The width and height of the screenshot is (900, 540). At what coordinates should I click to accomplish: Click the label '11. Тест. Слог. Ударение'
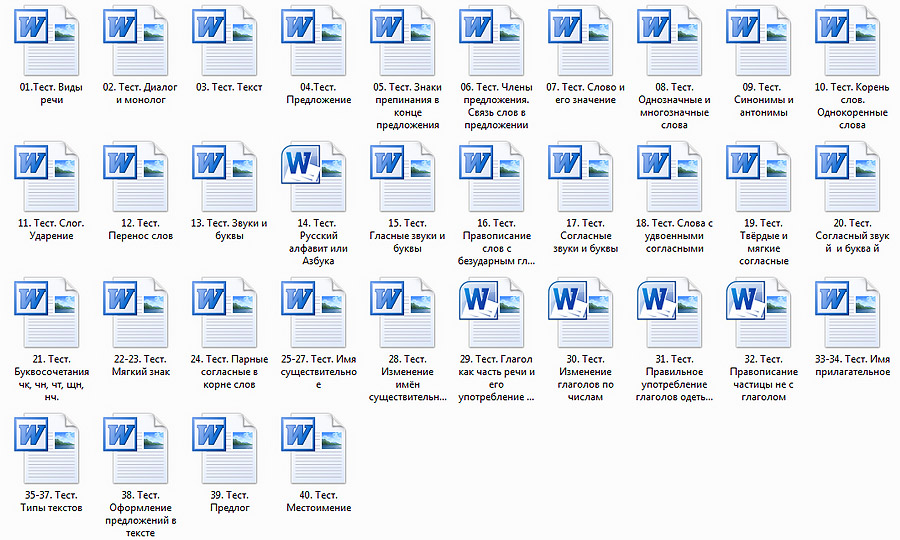click(x=51, y=230)
